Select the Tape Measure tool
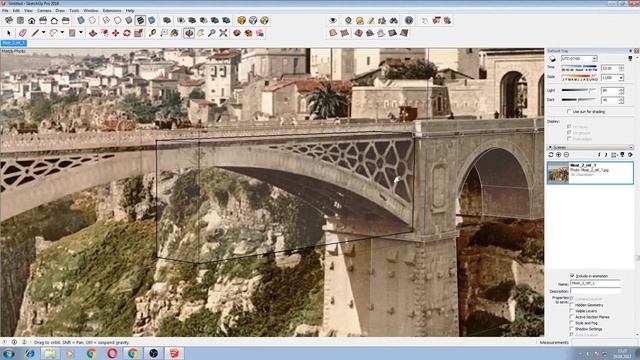Image resolution: width=640 pixels, height=360 pixels. 152,33
